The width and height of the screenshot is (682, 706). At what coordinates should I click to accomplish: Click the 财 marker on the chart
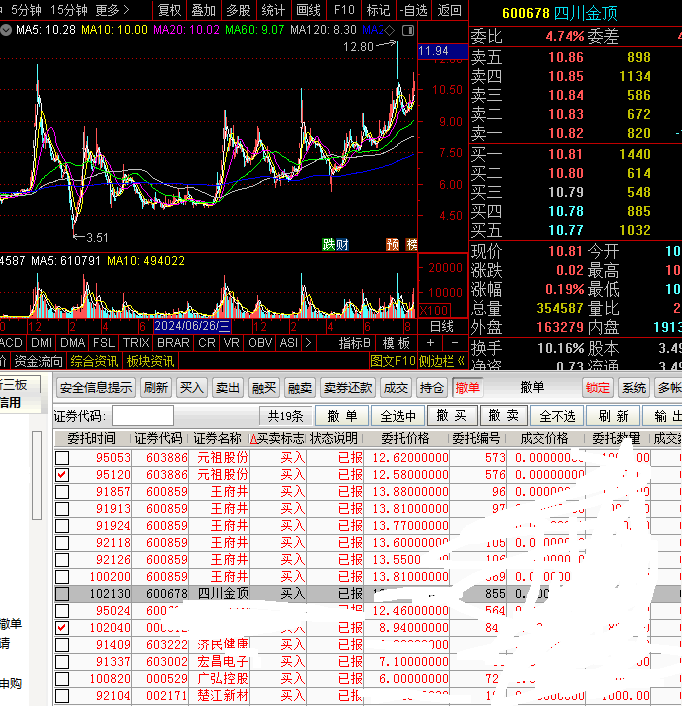(x=342, y=244)
